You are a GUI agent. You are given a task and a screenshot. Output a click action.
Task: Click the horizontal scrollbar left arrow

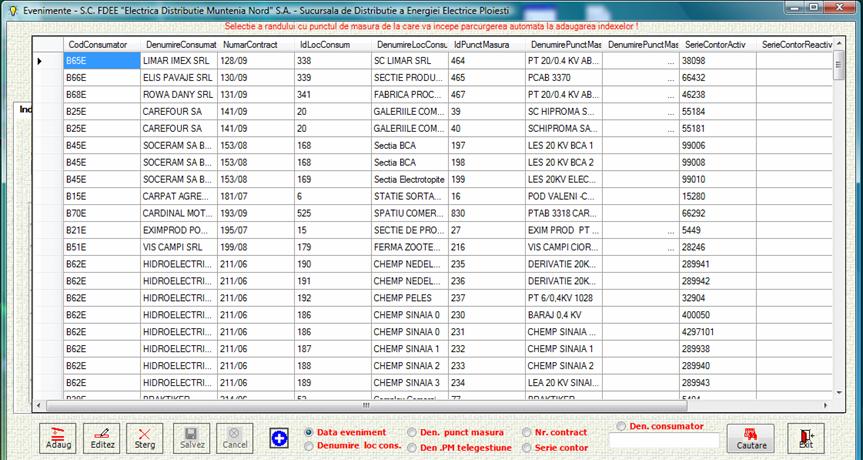(x=39, y=406)
